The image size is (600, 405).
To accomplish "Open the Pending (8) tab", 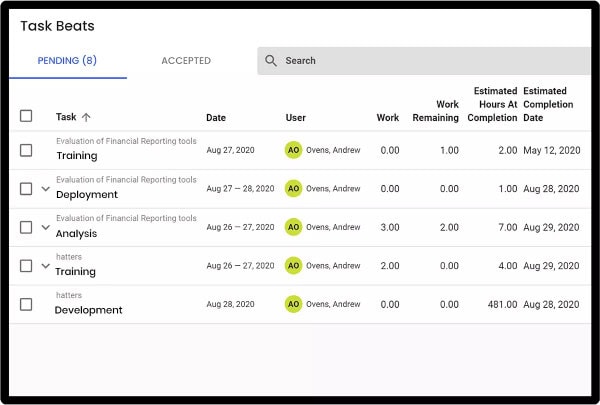I will click(x=68, y=61).
